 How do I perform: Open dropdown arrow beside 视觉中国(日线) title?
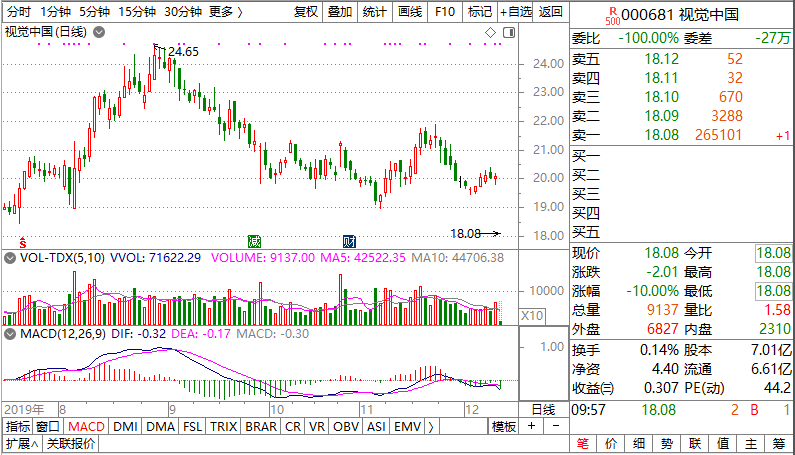coord(97,32)
